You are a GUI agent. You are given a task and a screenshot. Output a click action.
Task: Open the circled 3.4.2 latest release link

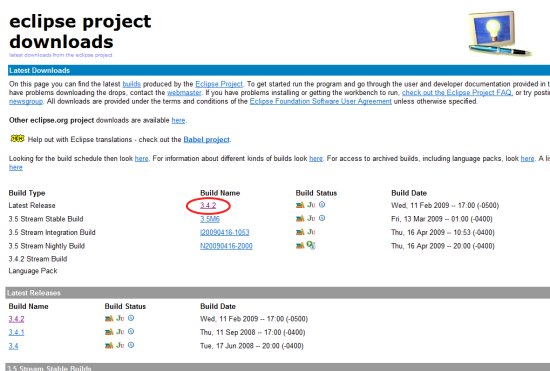(x=208, y=205)
